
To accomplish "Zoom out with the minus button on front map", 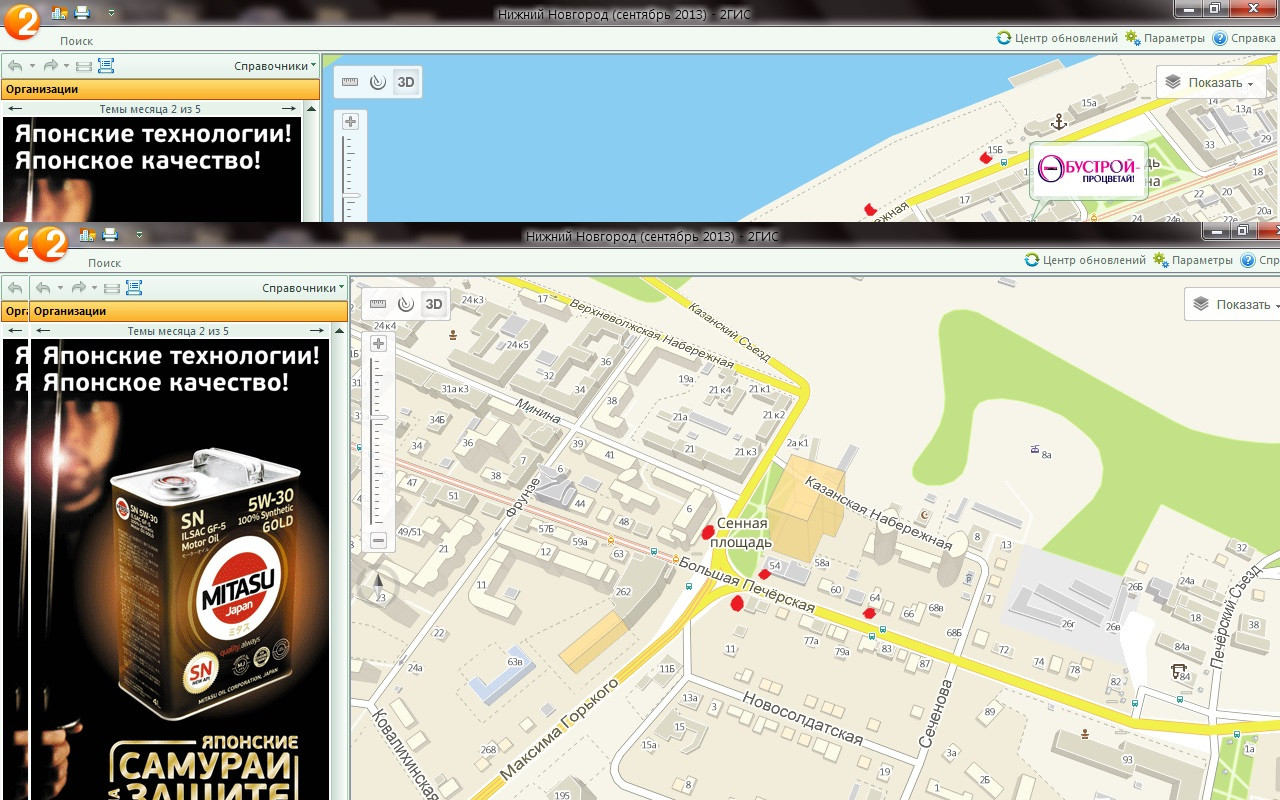I will (378, 541).
